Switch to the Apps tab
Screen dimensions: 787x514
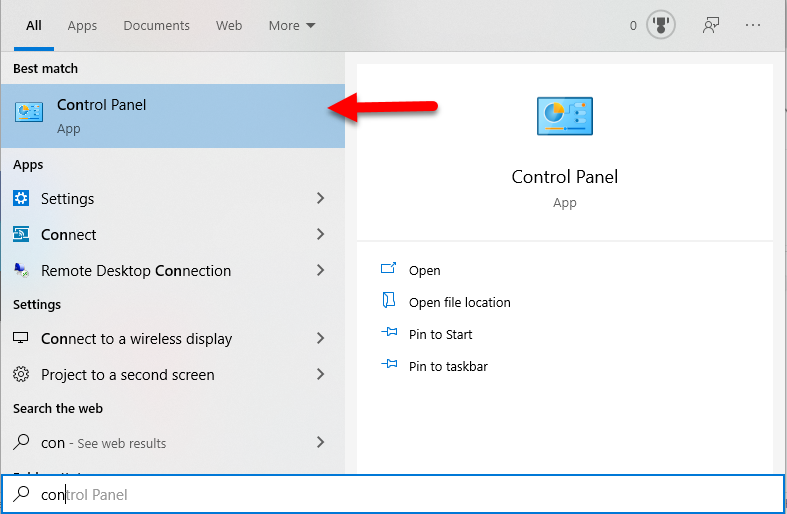point(82,26)
